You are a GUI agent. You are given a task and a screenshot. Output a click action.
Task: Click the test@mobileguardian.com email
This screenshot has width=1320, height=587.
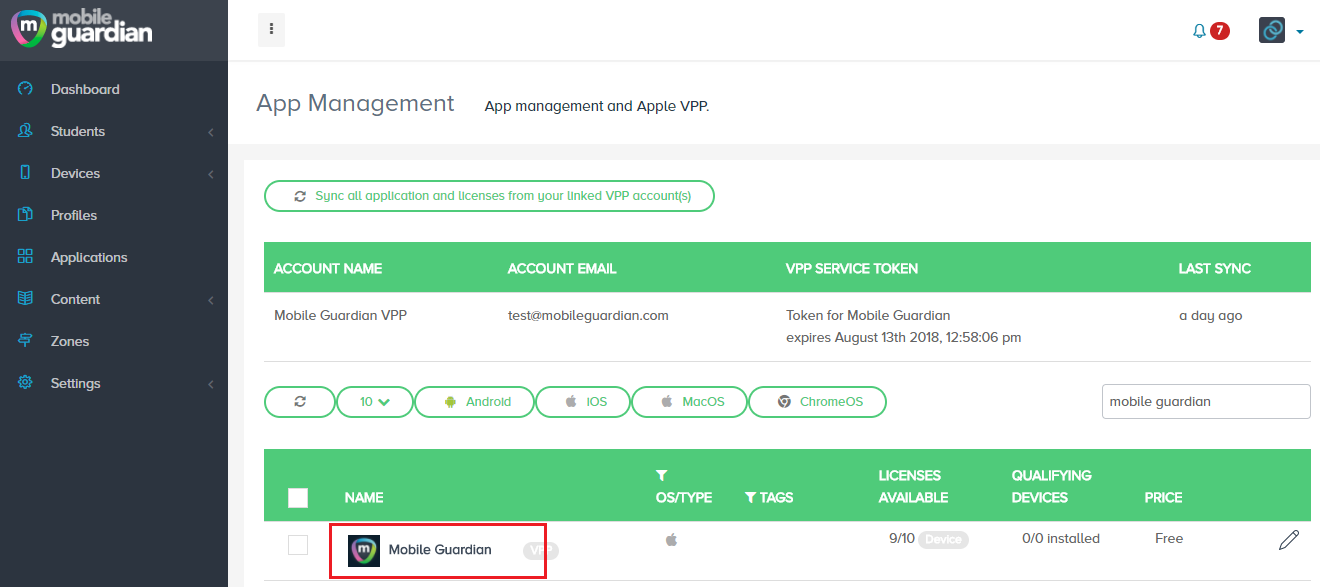[588, 316]
